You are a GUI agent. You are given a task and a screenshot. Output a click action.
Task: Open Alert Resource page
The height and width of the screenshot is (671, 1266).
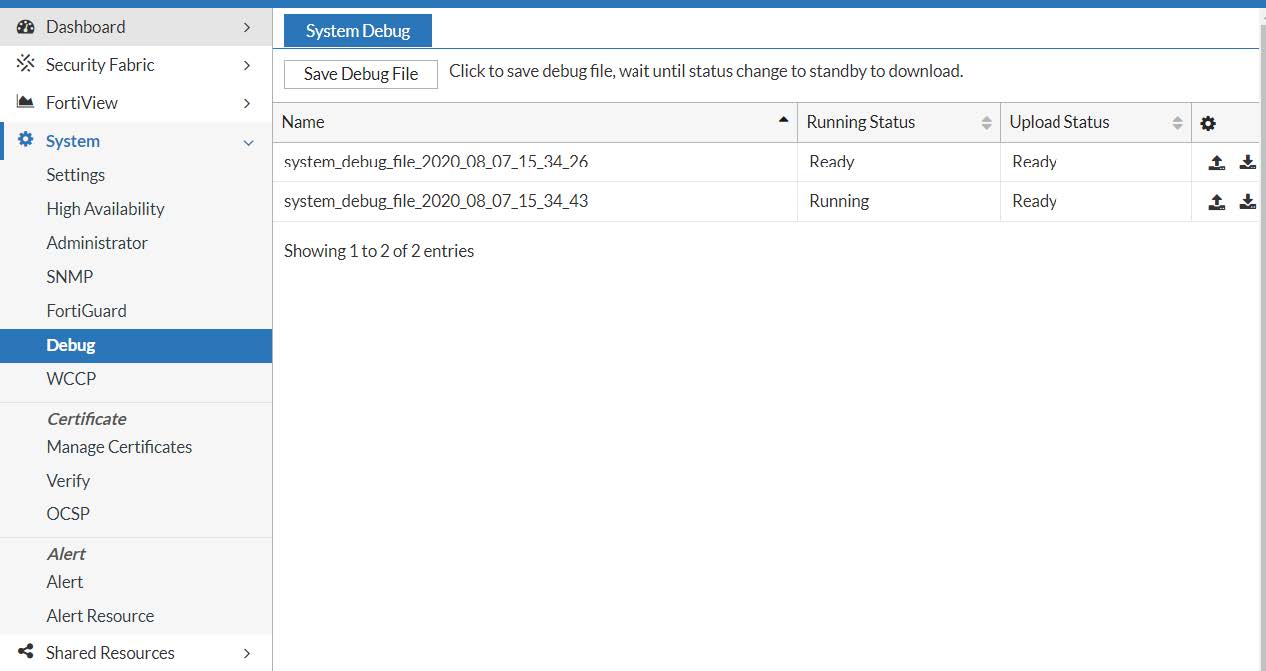(100, 616)
